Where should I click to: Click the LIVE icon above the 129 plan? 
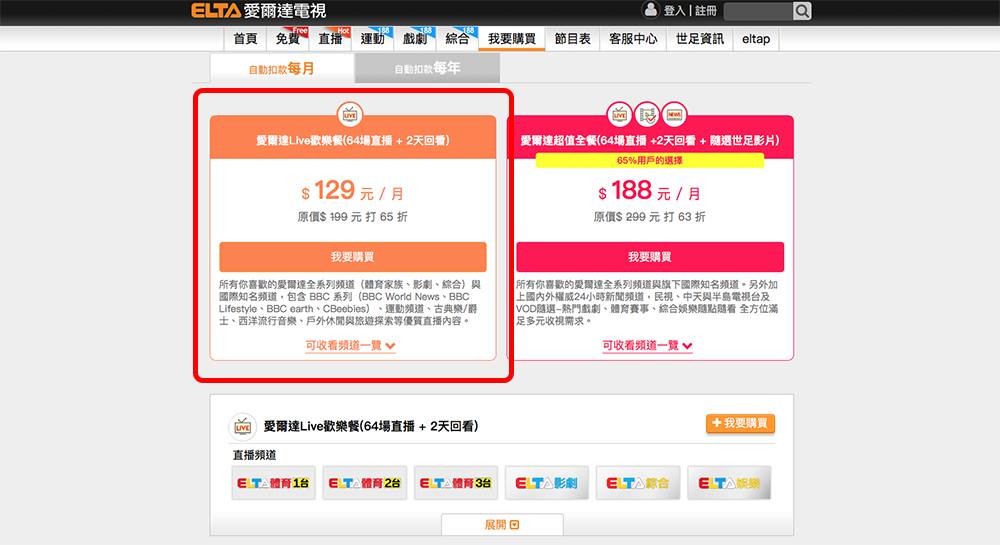click(349, 115)
